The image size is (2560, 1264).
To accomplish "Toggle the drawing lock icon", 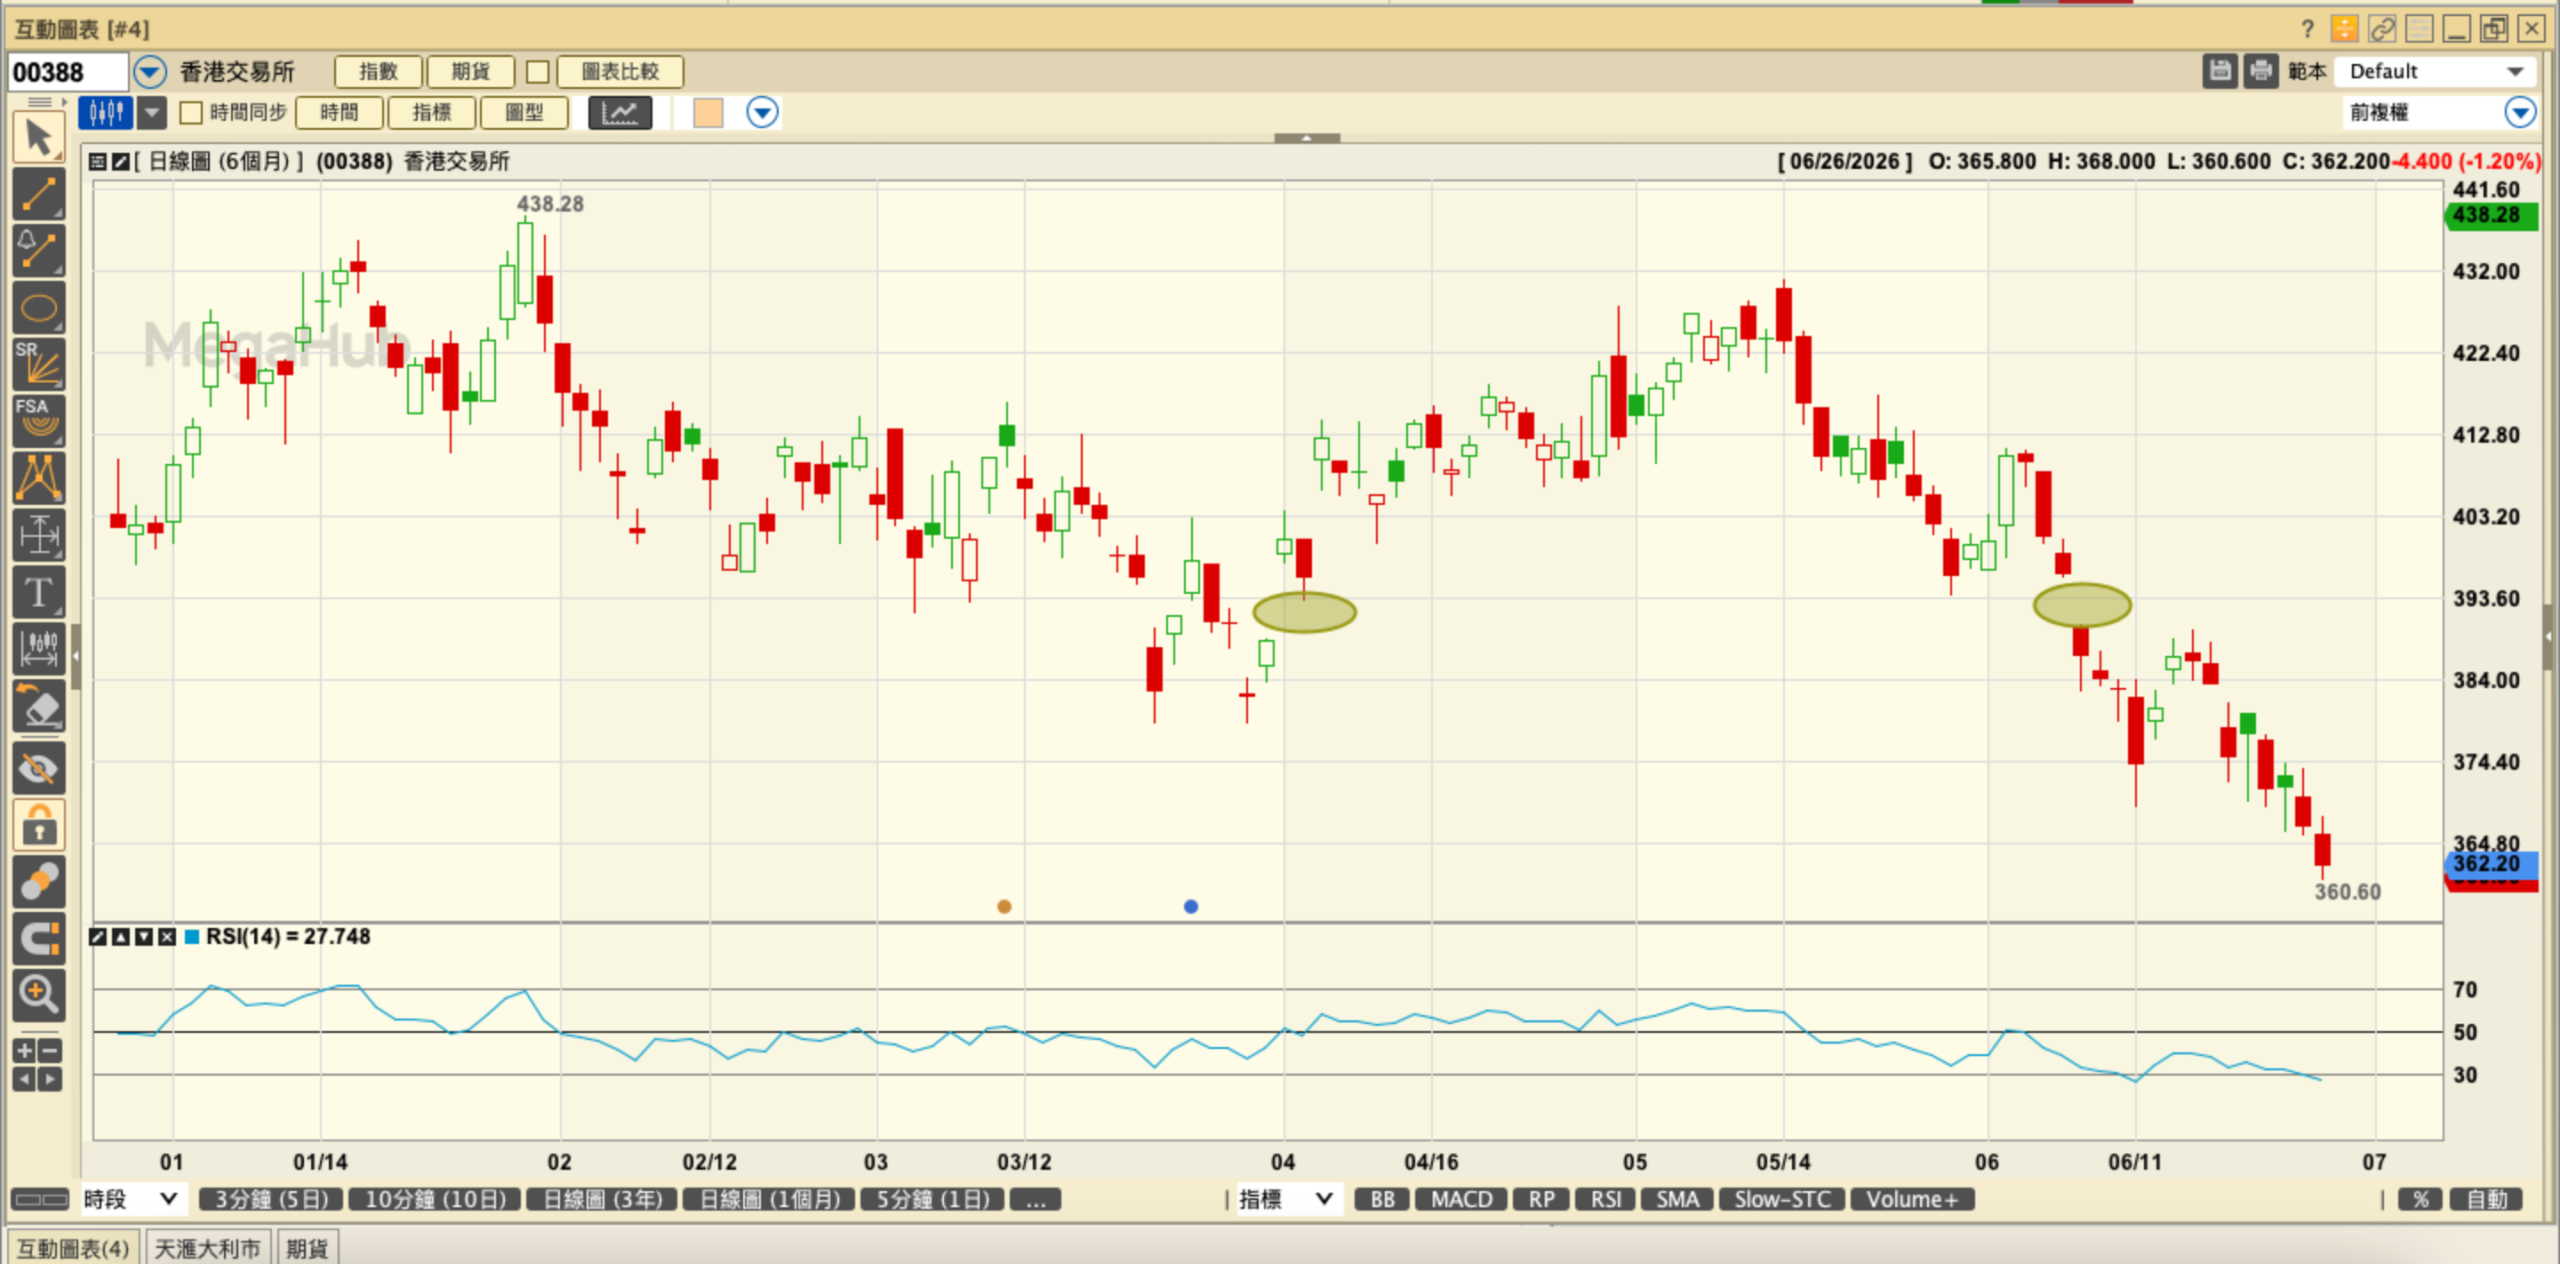I will 39,824.
